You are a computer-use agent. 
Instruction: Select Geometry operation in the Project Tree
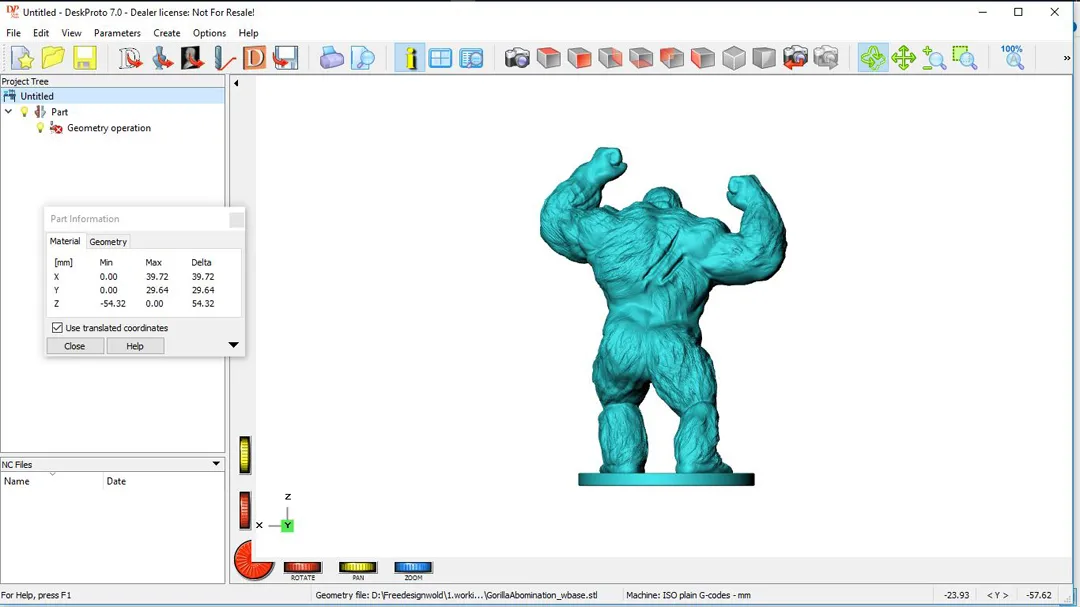(x=109, y=127)
